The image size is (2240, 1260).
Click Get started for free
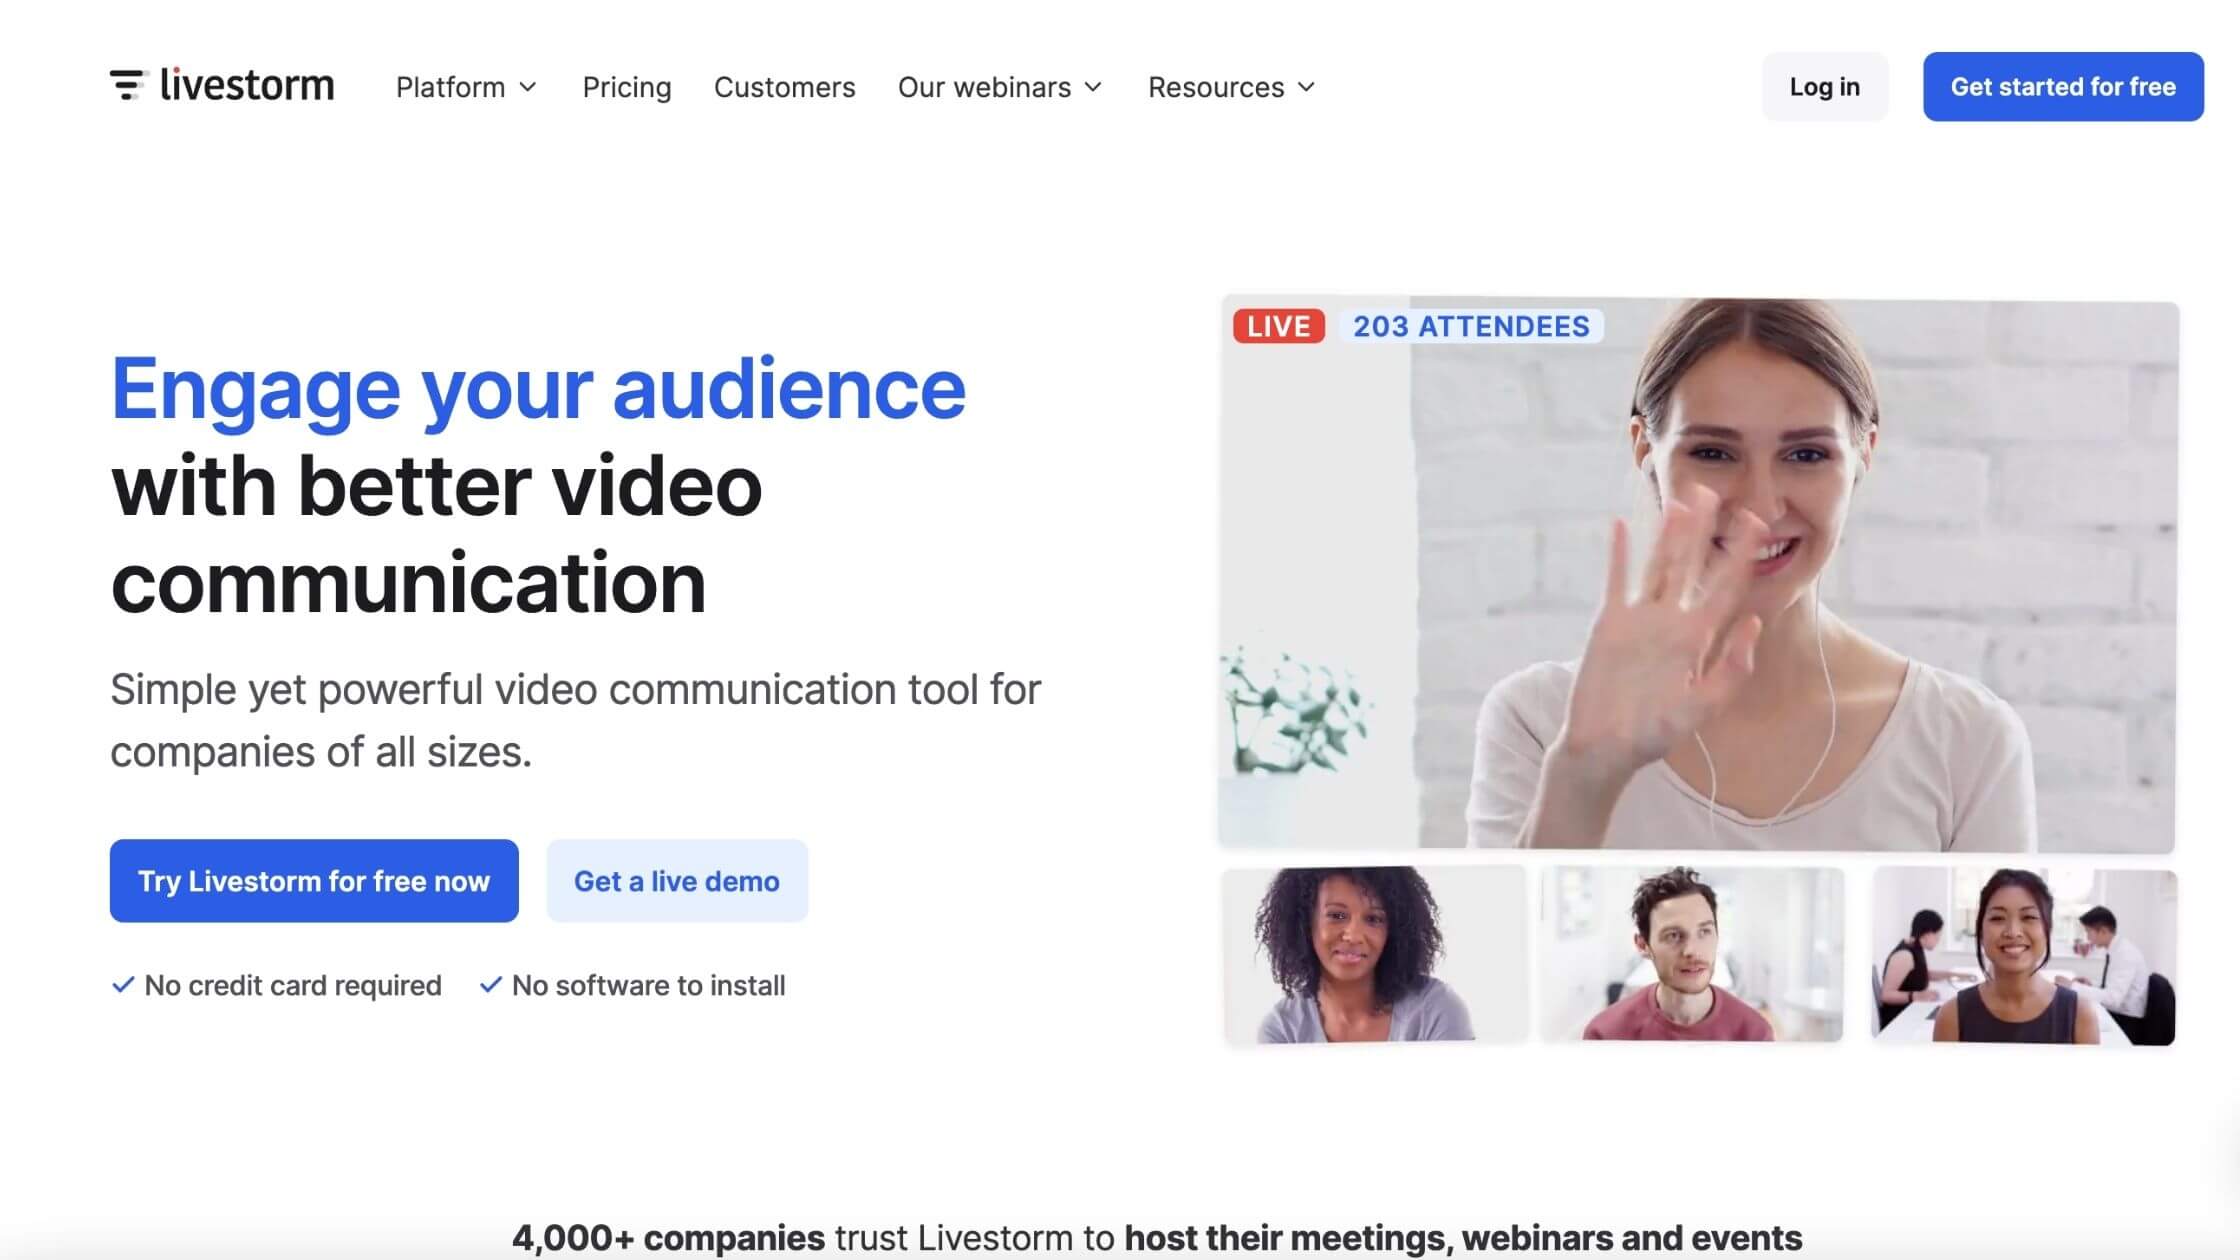(2063, 87)
